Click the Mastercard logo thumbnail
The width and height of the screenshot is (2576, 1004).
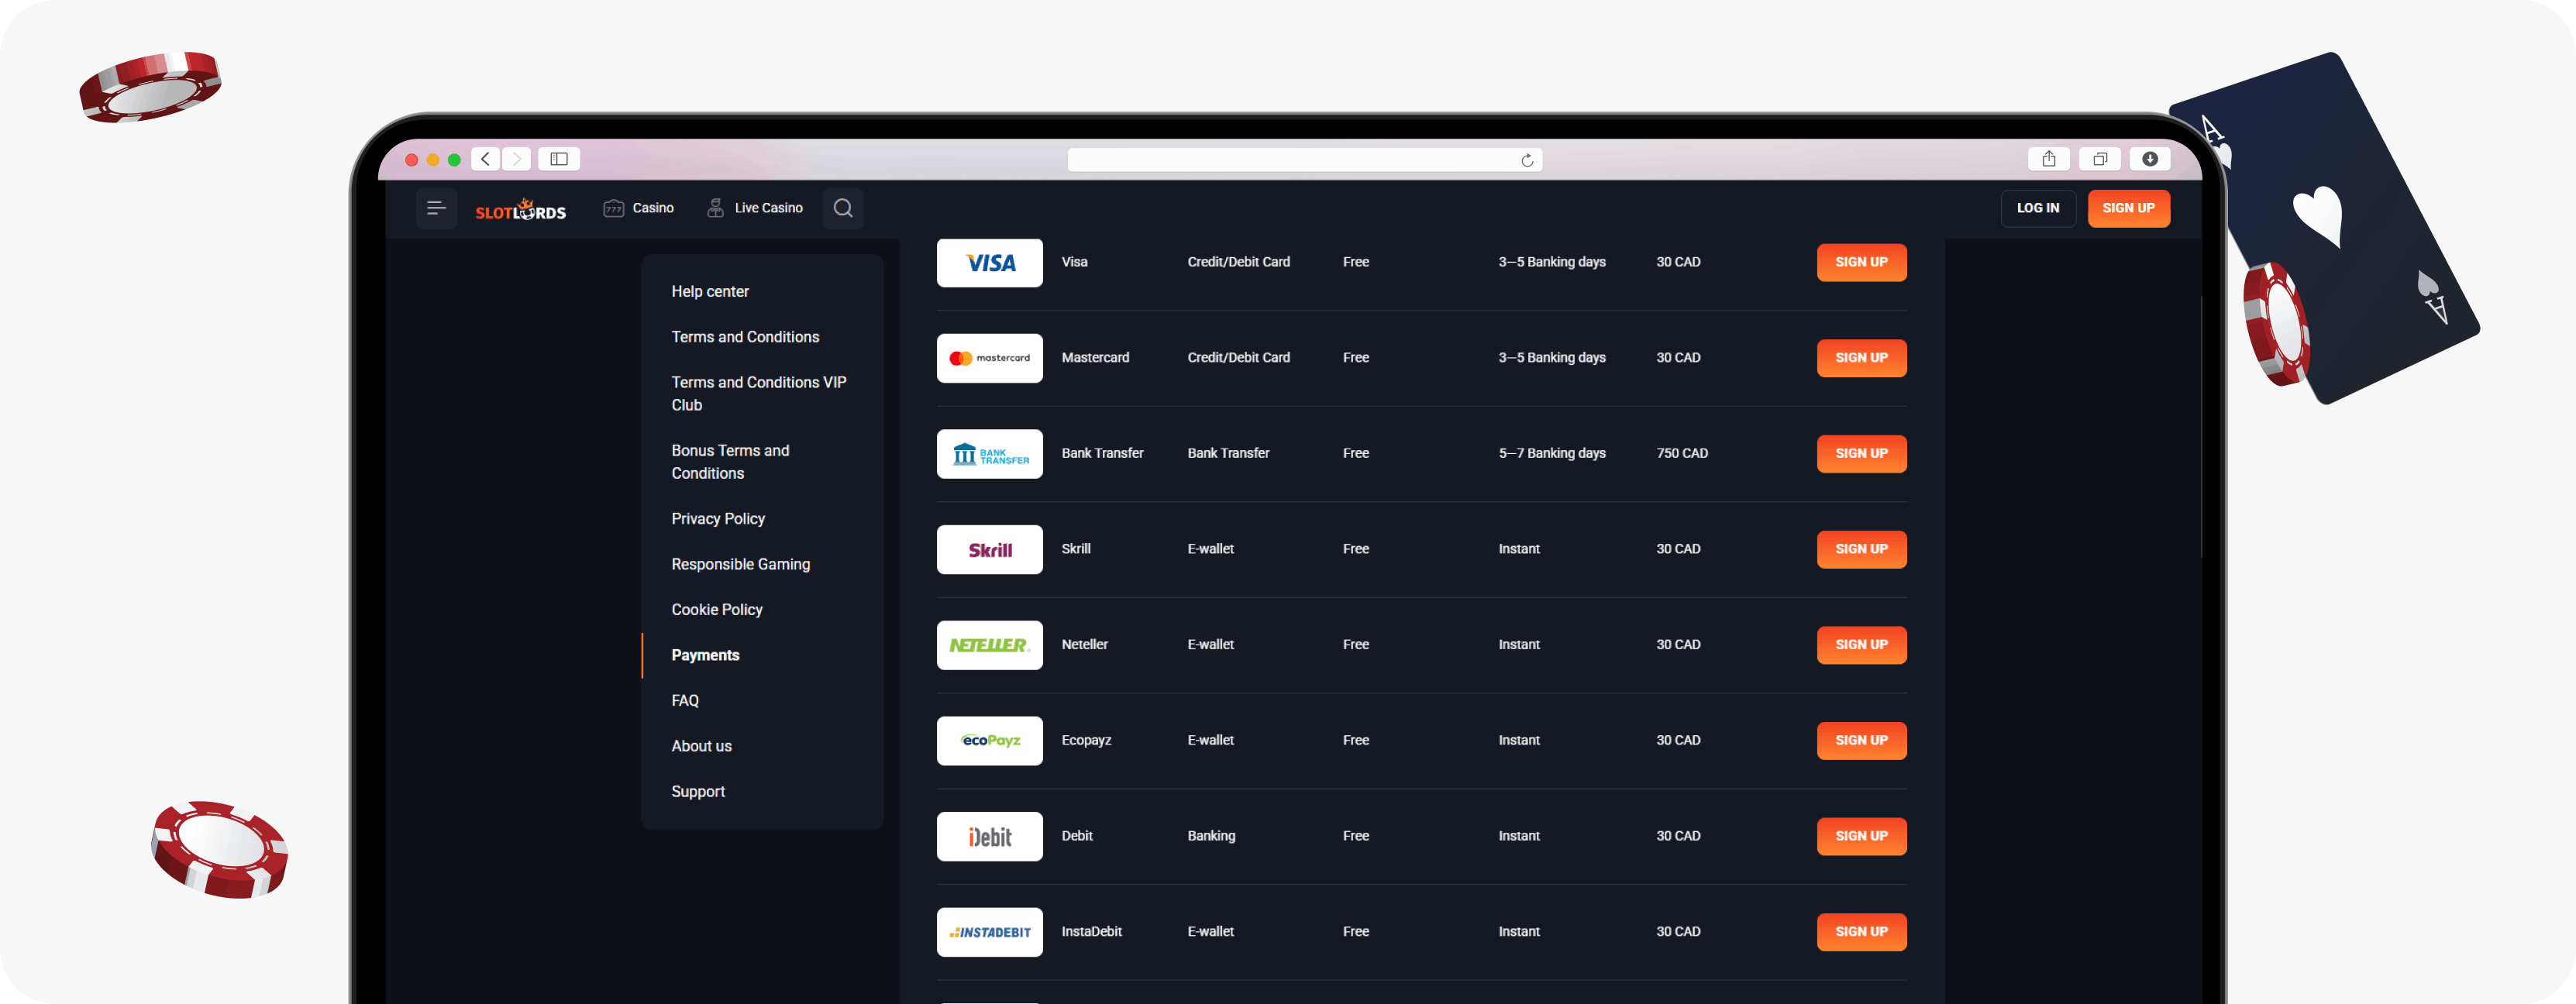pos(989,358)
